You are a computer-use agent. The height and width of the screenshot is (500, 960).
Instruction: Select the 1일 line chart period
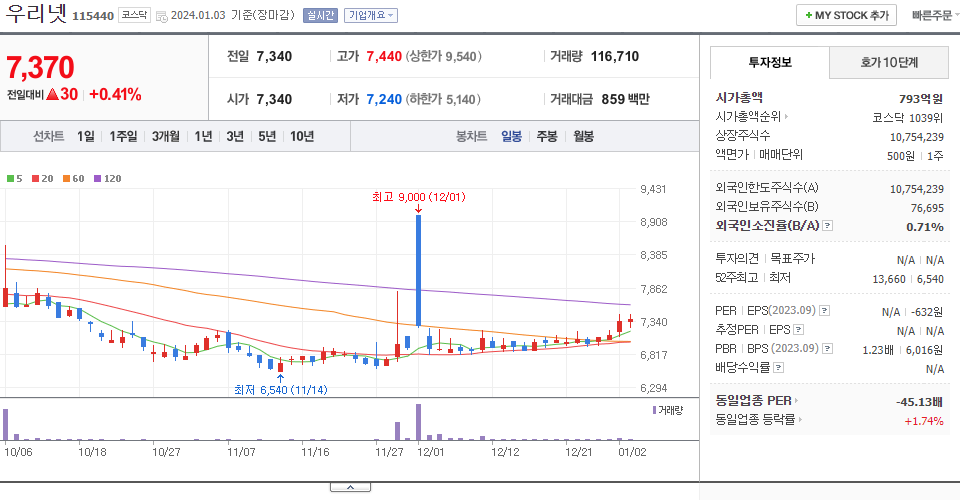click(86, 136)
